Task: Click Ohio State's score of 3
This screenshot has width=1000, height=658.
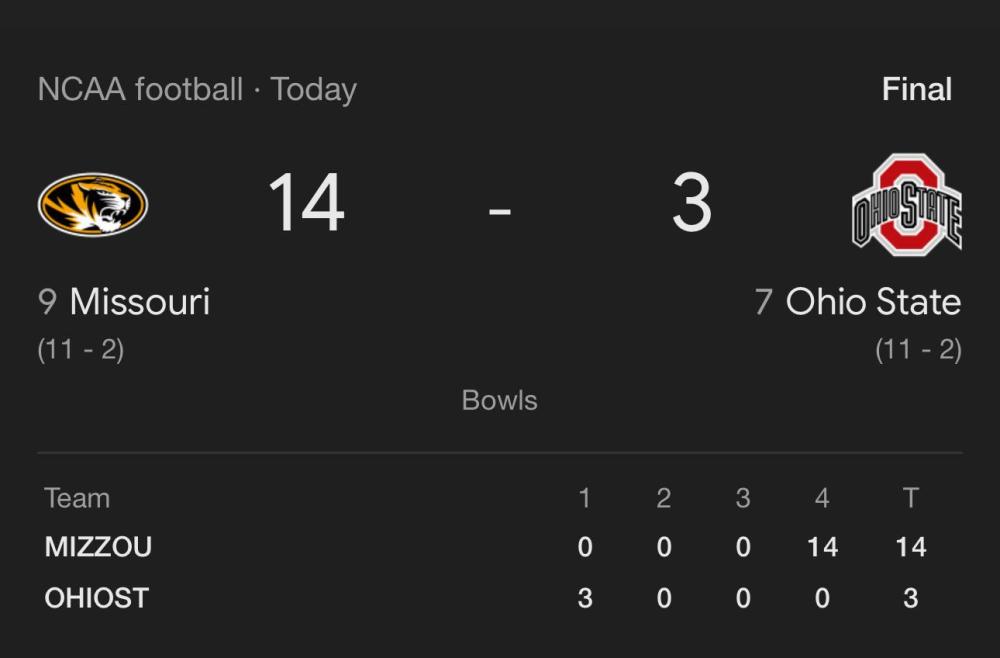Action: (x=692, y=203)
